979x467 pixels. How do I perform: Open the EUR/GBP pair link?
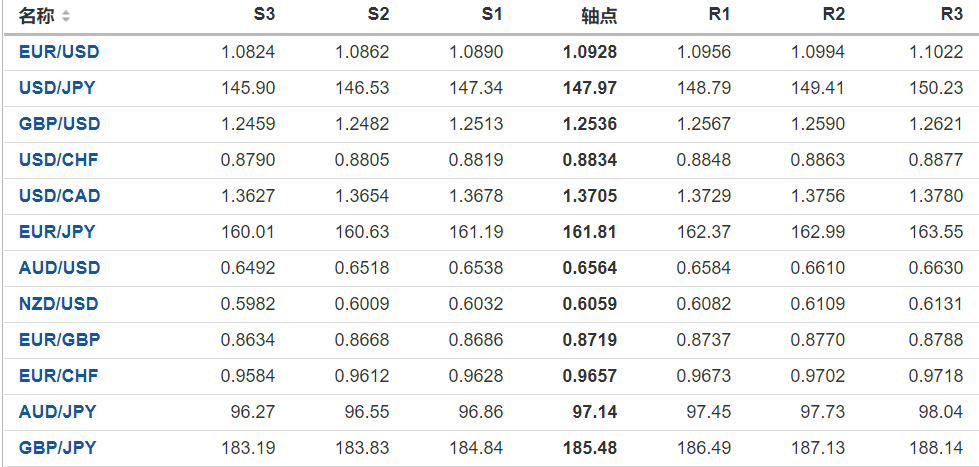(59, 340)
